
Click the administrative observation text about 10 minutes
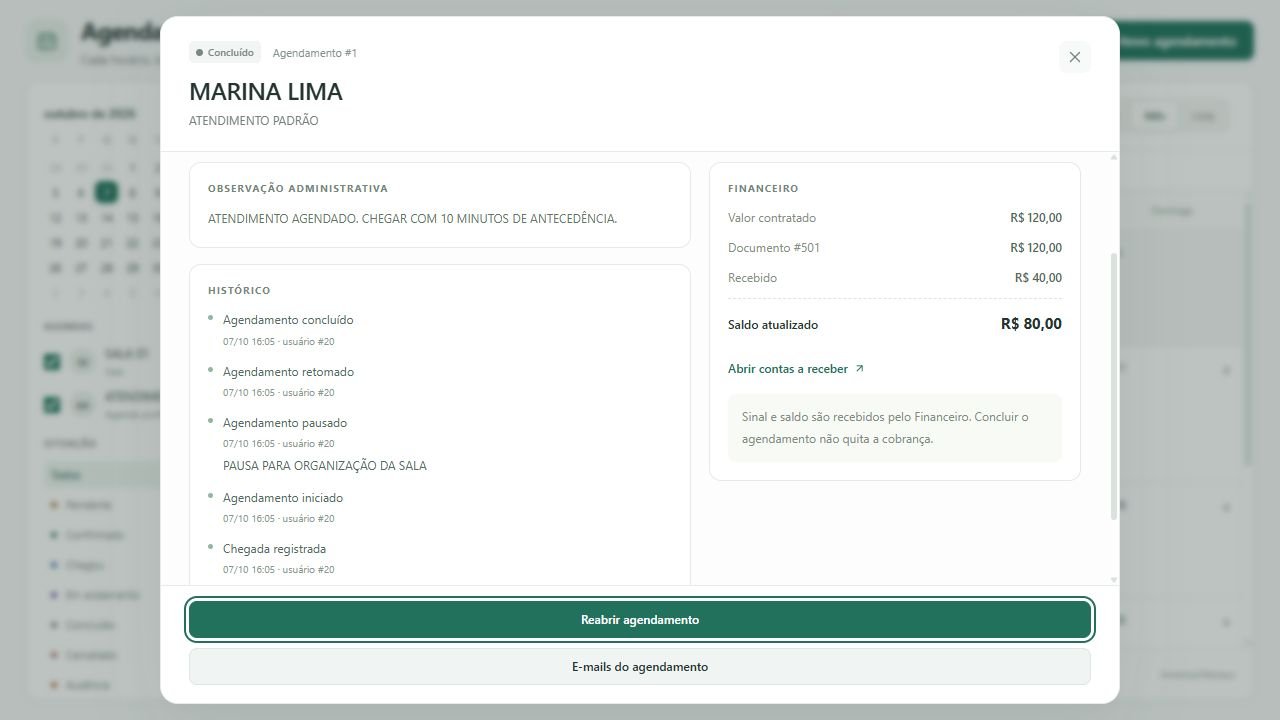point(412,219)
